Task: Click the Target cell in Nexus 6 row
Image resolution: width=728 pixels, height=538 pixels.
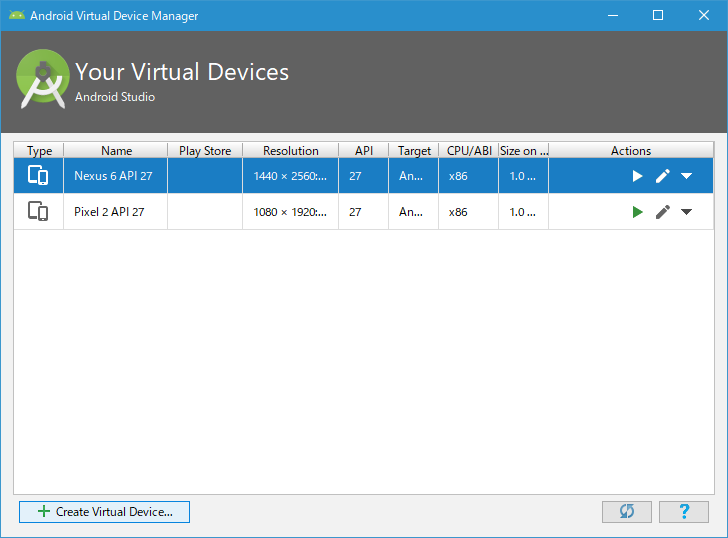Action: [414, 176]
